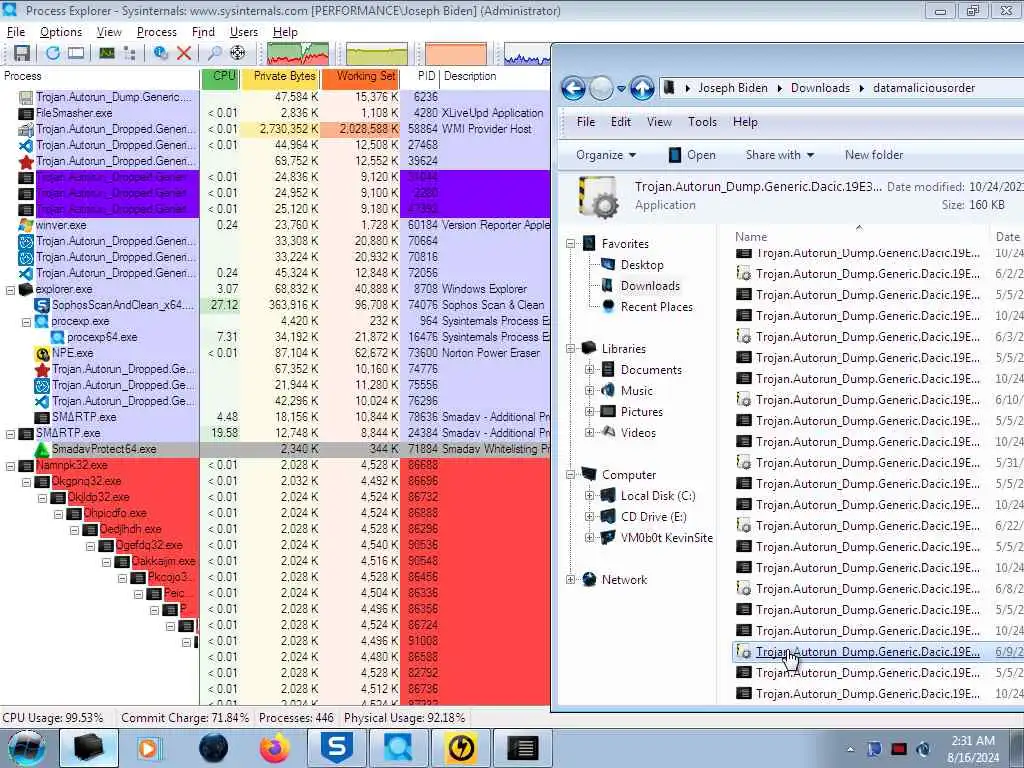The height and width of the screenshot is (768, 1024).
Task: Expand the Network node in navigation pane
Action: [x=570, y=579]
